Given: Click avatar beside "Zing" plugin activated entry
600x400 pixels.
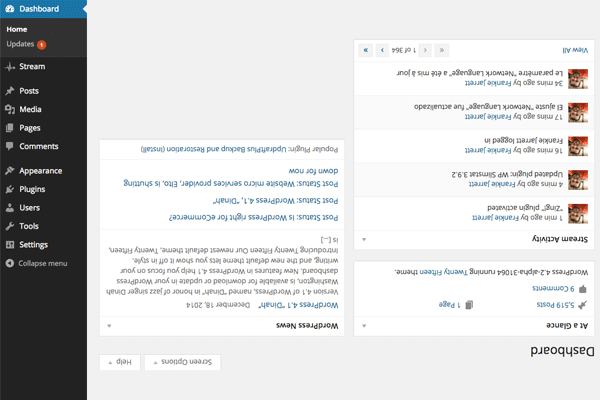Looking at the screenshot, I should tap(578, 214).
